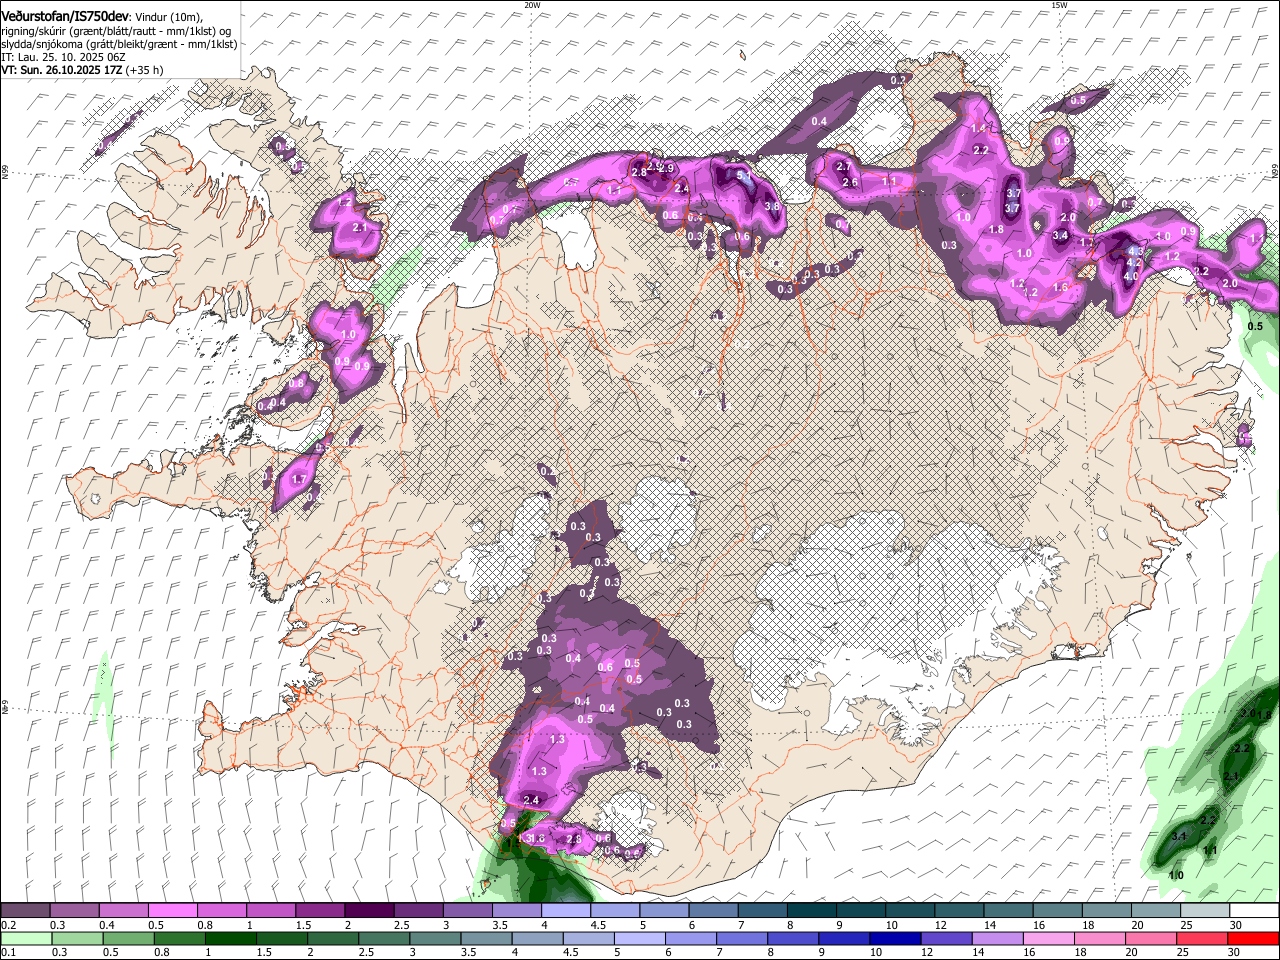Click the lower legend swatch labeled 20
The image size is (1280, 960).
coord(1152,938)
